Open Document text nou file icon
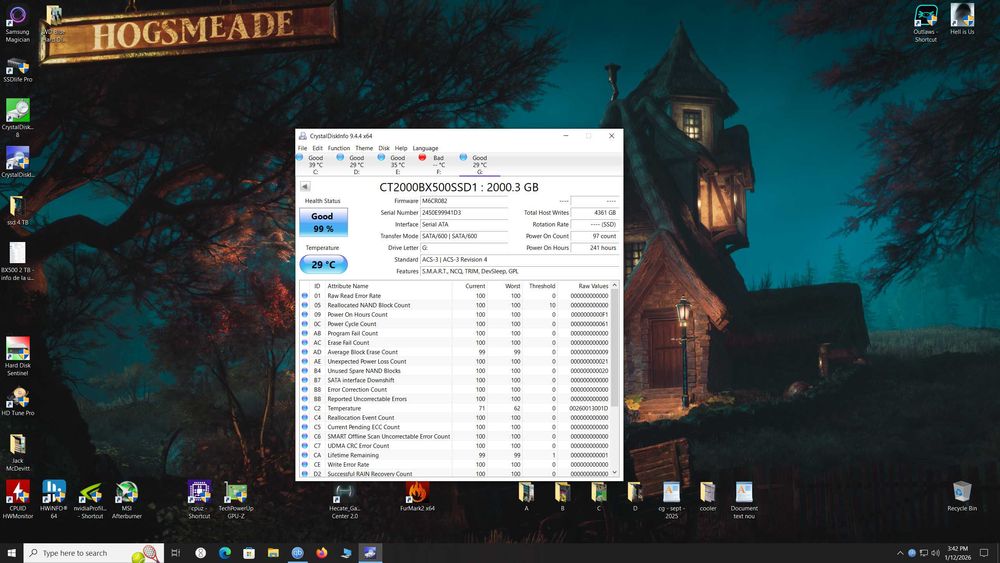 click(744, 501)
